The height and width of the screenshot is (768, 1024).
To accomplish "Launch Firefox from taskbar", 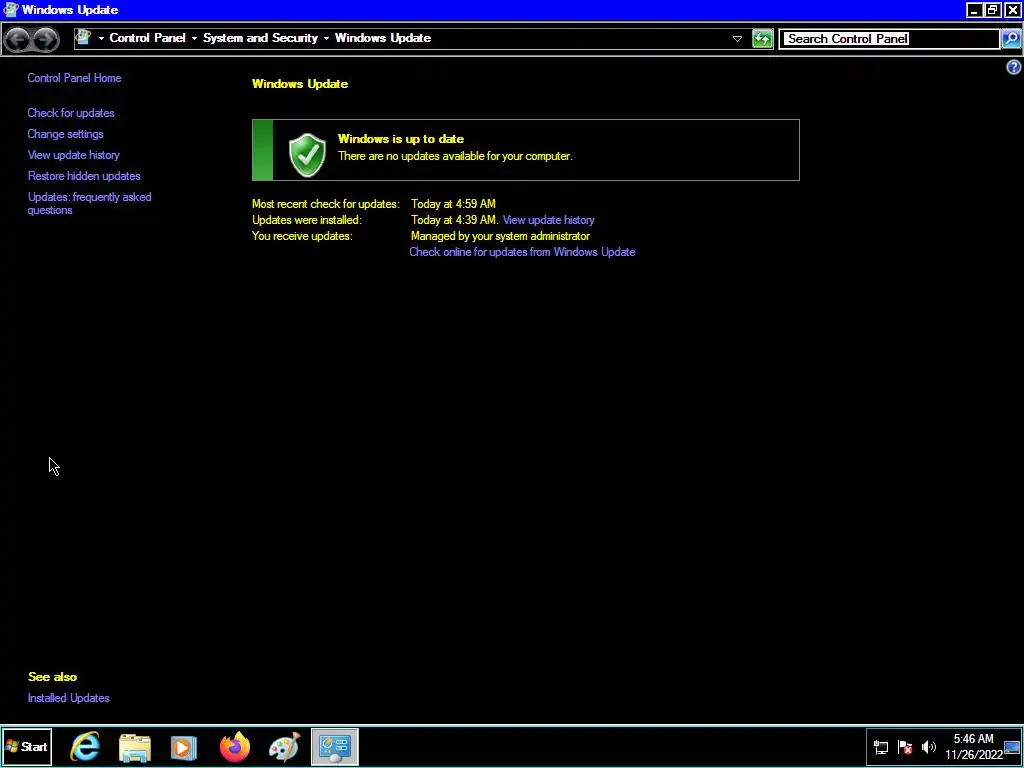I will (234, 746).
